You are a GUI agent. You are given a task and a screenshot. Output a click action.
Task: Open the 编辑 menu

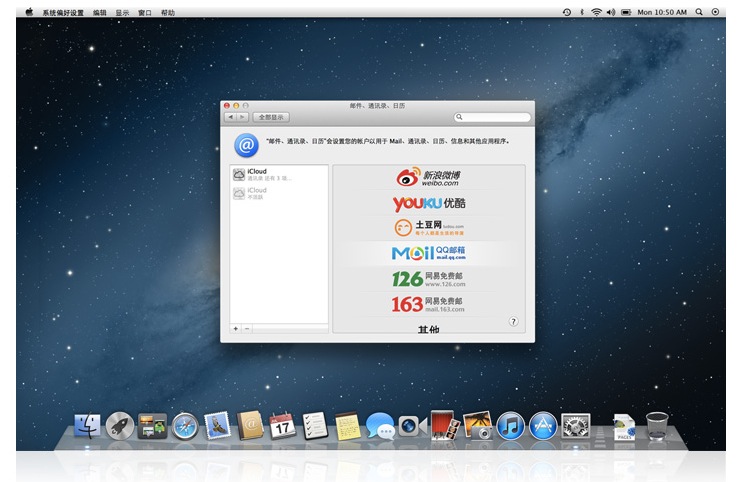(x=99, y=12)
